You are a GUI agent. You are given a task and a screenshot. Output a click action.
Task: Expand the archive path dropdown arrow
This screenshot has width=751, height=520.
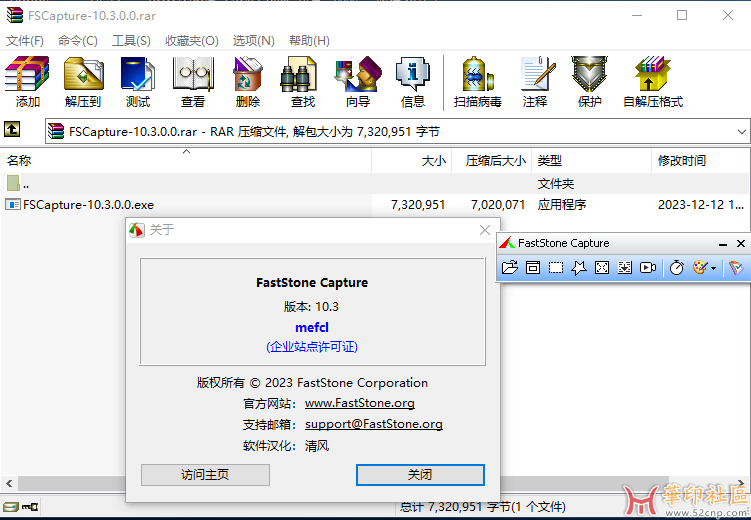tap(741, 131)
